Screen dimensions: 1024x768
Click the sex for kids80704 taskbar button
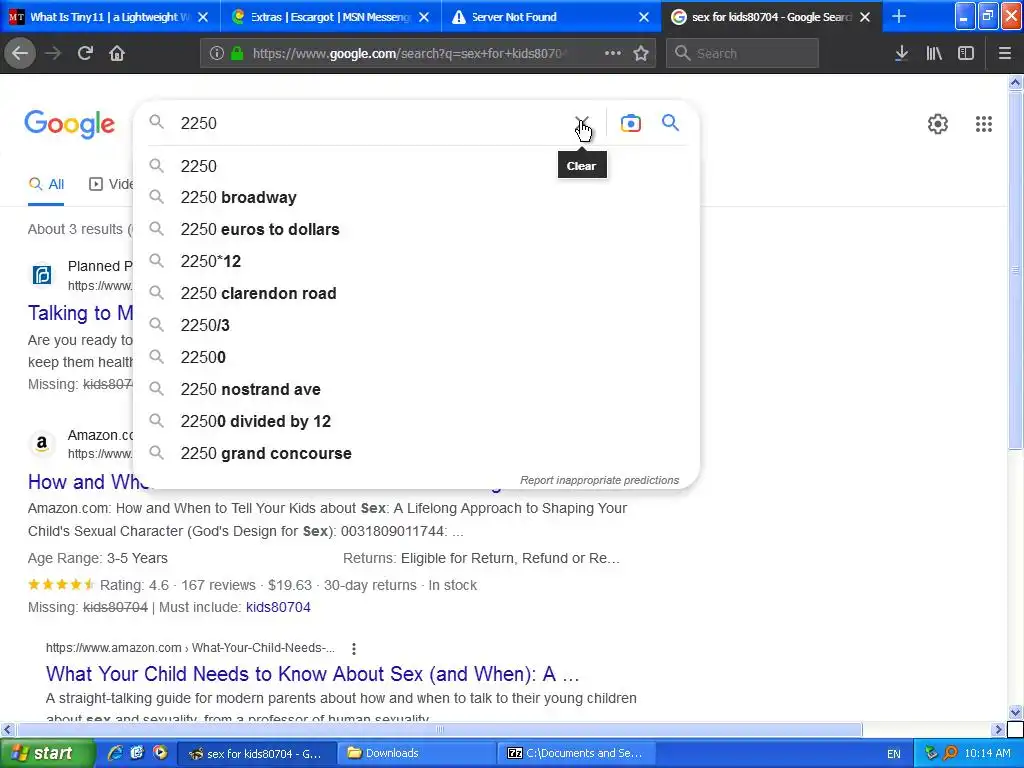coord(256,753)
